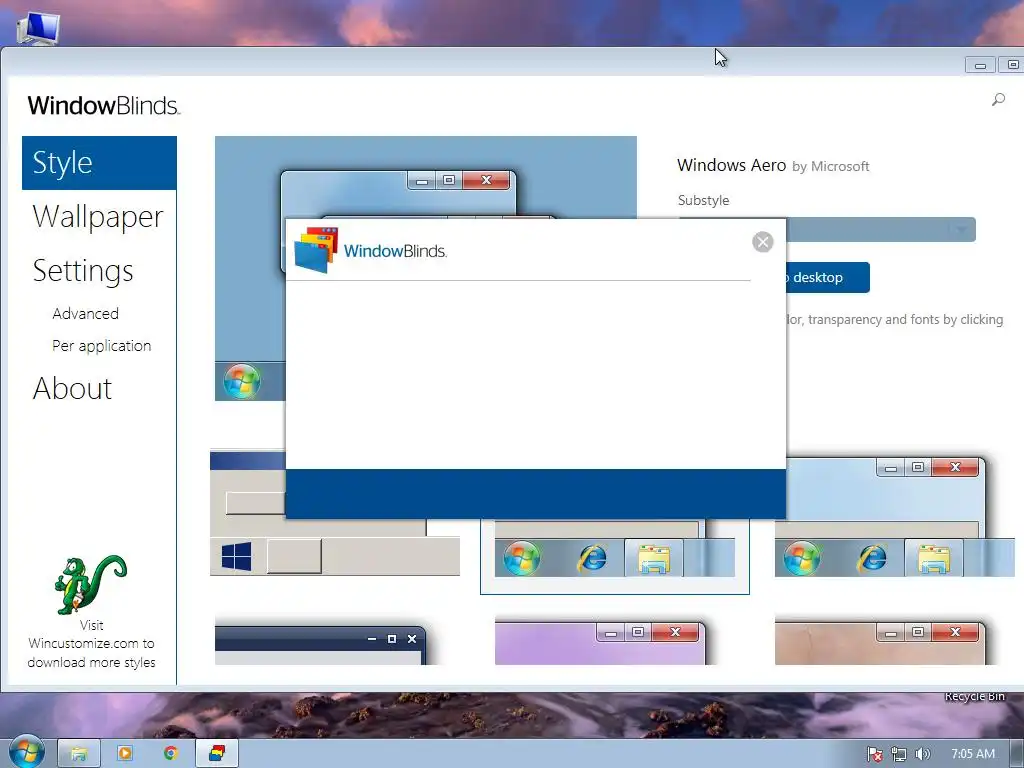Screen dimensions: 1024x768
Task: Go to Advanced settings
Action: pyautogui.click(x=86, y=313)
